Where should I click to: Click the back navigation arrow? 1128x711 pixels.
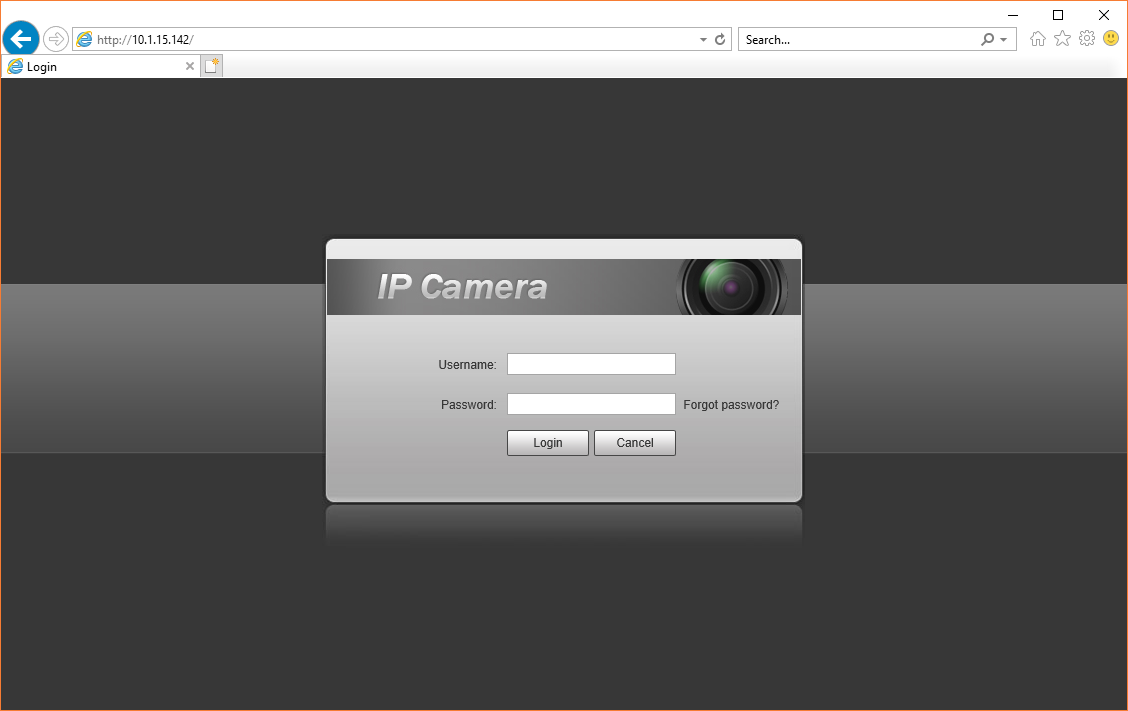click(x=20, y=38)
